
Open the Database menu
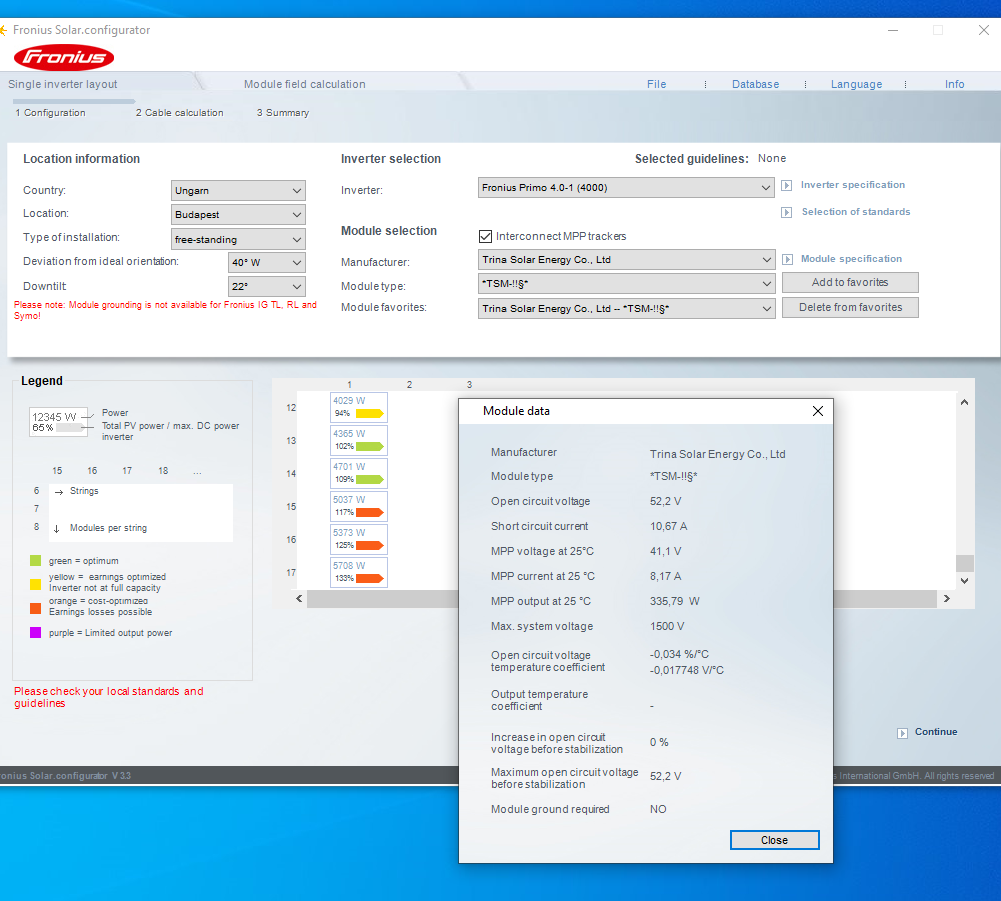755,84
